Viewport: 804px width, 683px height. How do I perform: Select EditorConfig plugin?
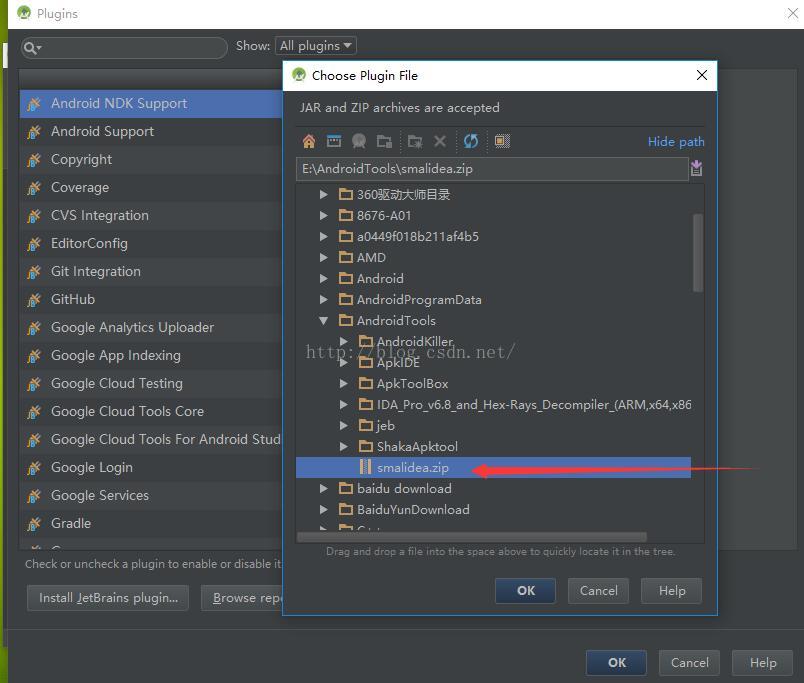(x=151, y=244)
